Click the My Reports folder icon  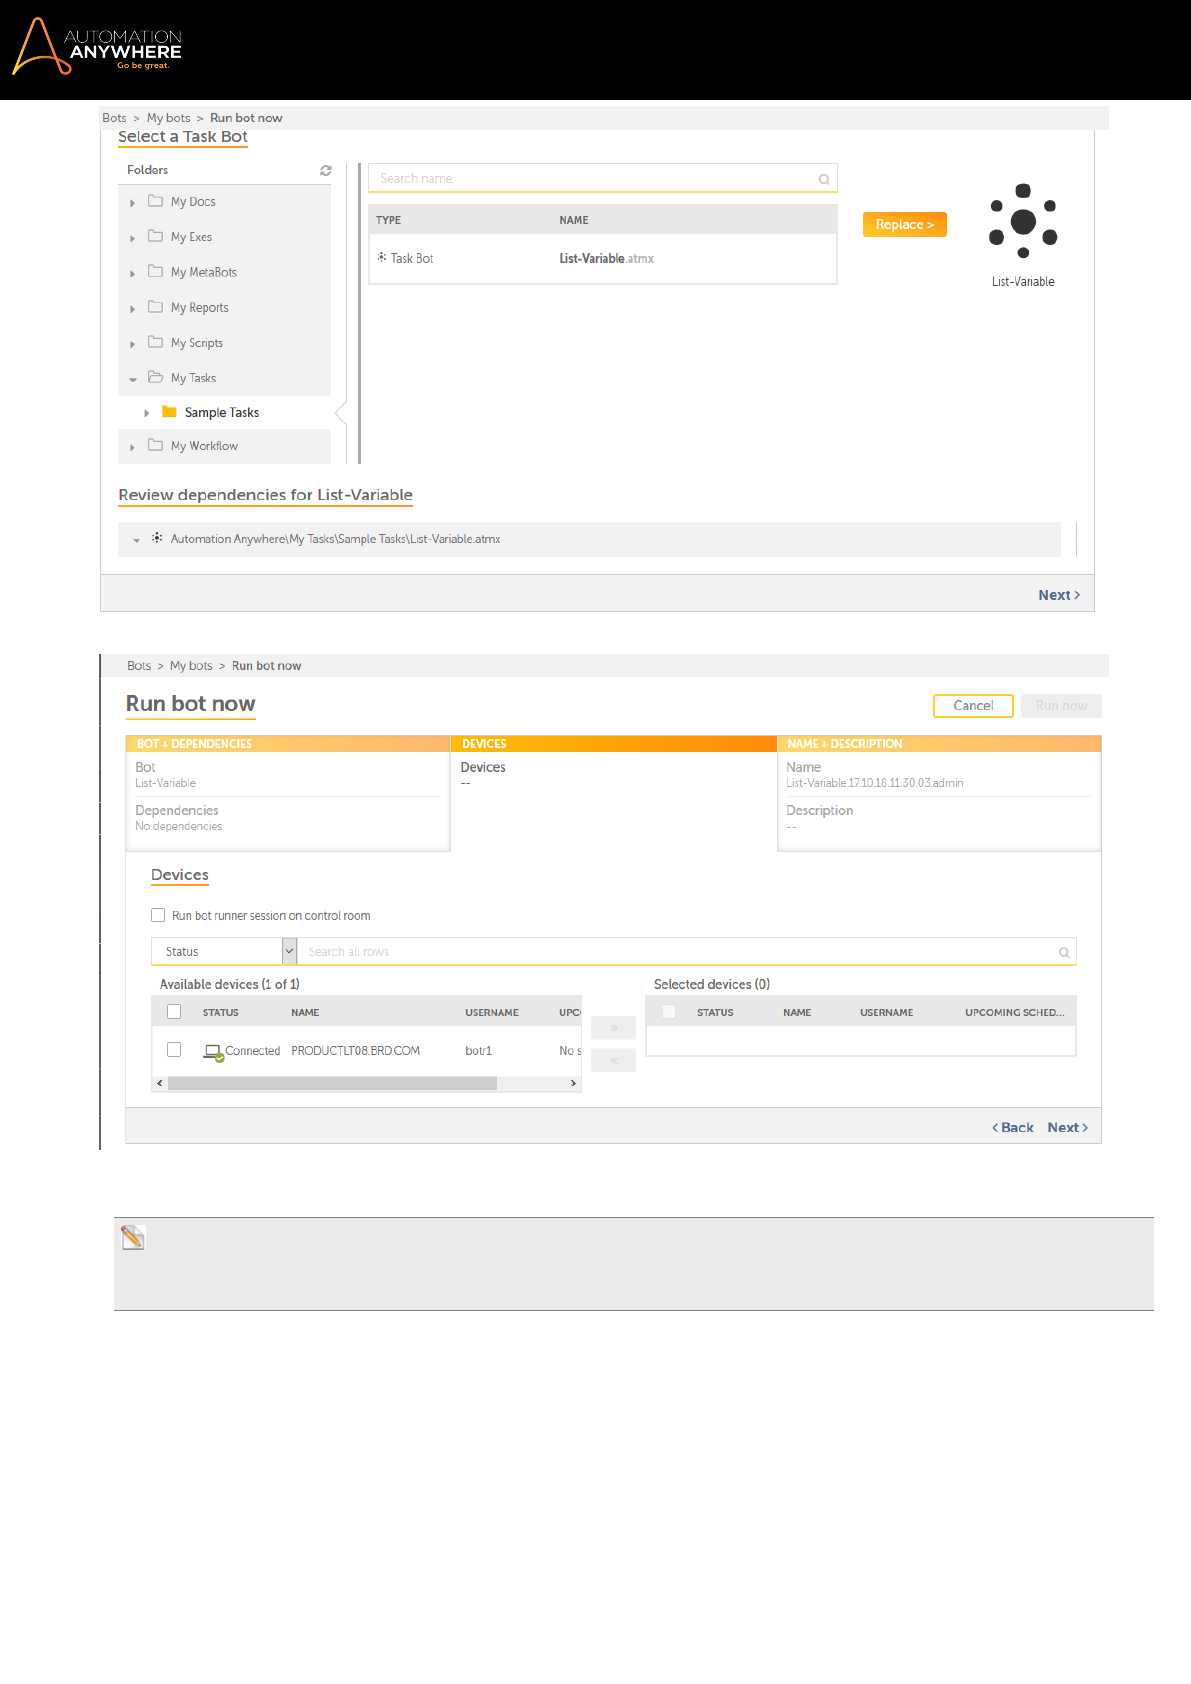[155, 307]
